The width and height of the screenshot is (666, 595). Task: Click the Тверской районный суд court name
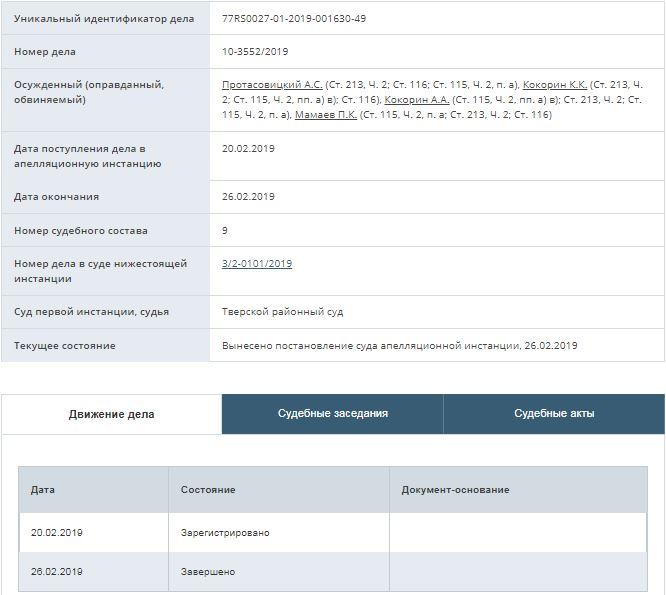282,312
